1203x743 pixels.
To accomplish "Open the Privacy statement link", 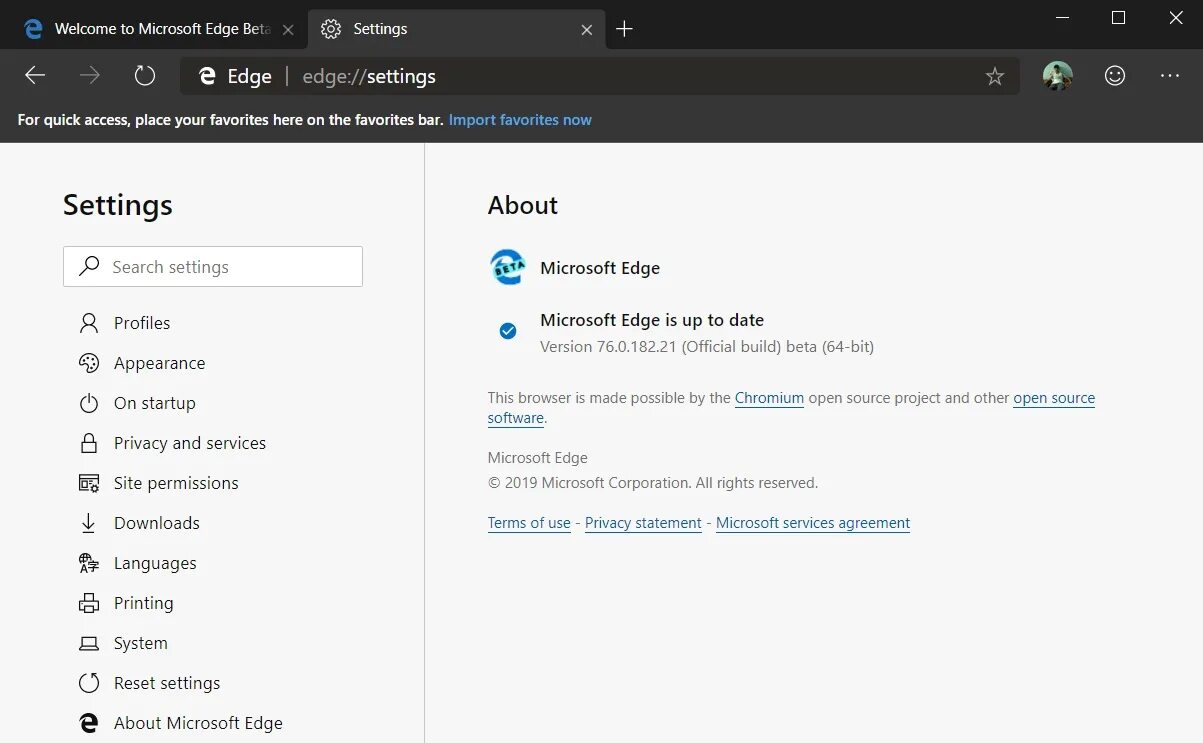I will [x=643, y=523].
